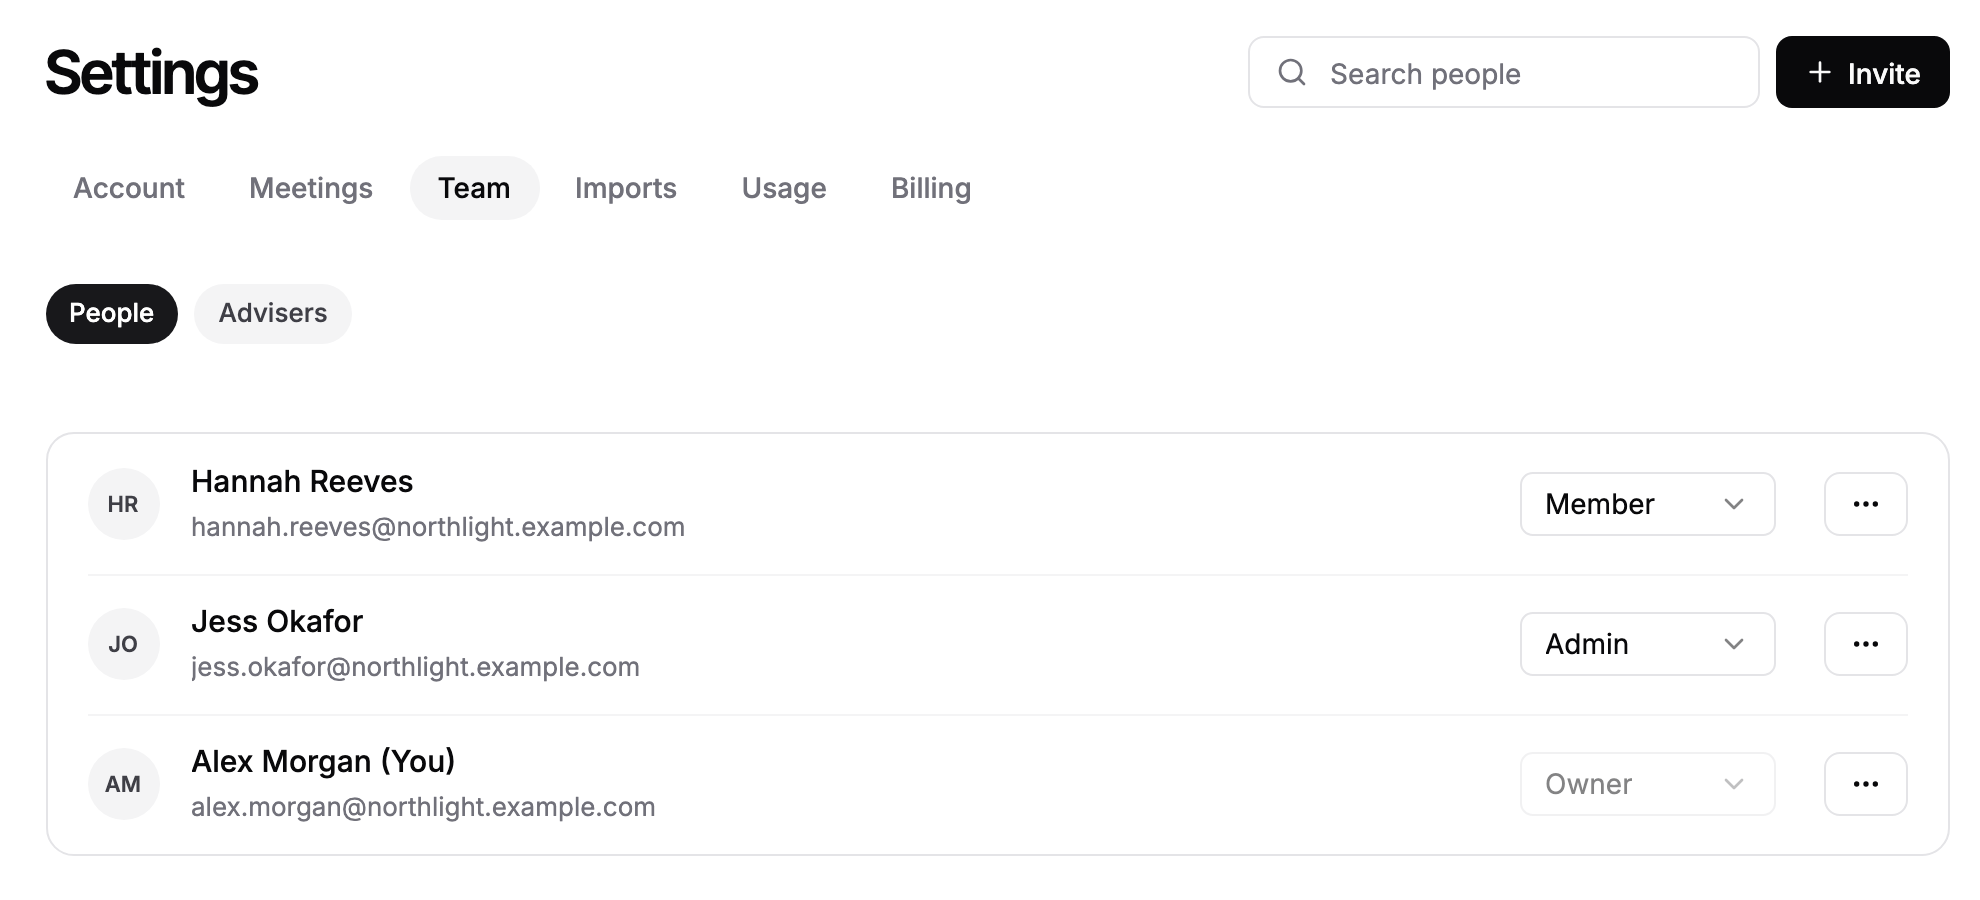Click the name Alex Morgan (You)
This screenshot has height=900, width=1980.
tap(323, 762)
